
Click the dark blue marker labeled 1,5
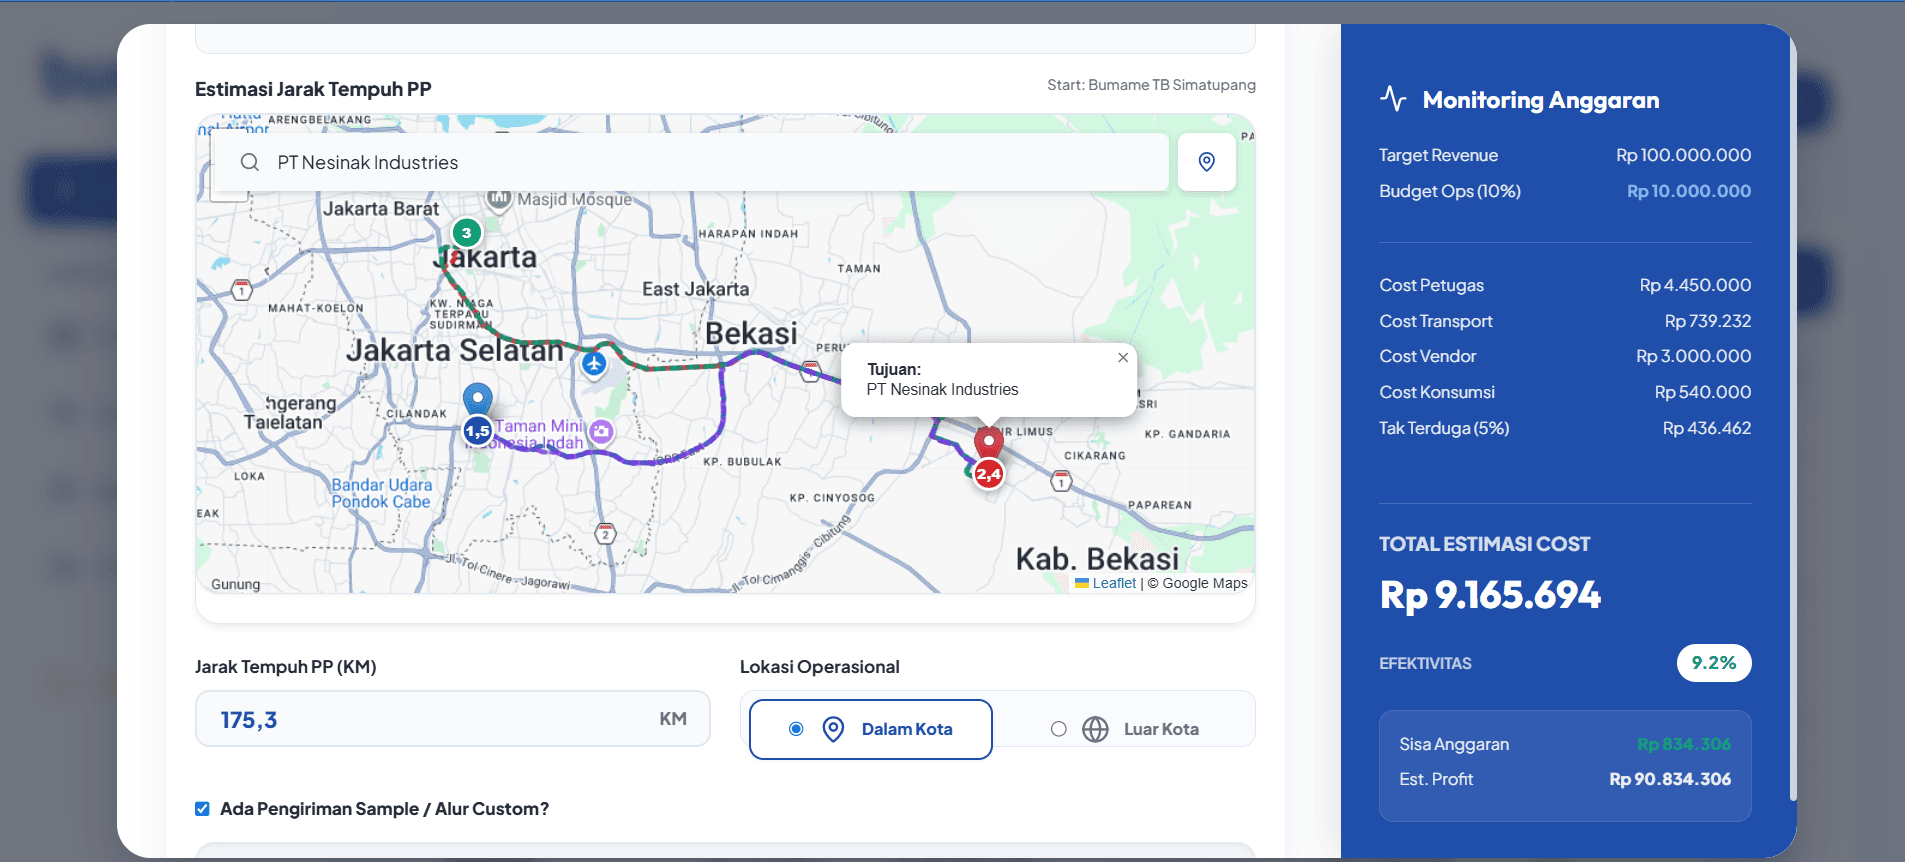click(478, 431)
